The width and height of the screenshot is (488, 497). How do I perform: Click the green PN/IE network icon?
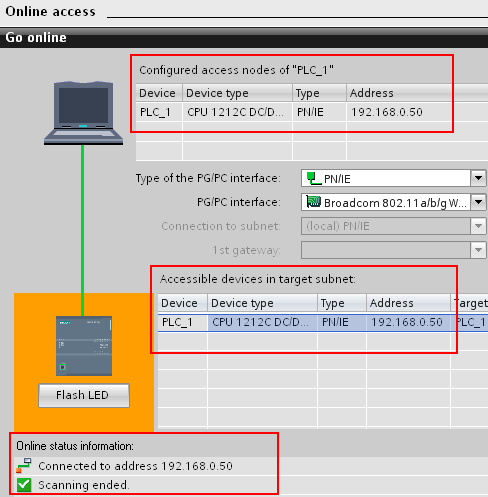click(x=314, y=178)
